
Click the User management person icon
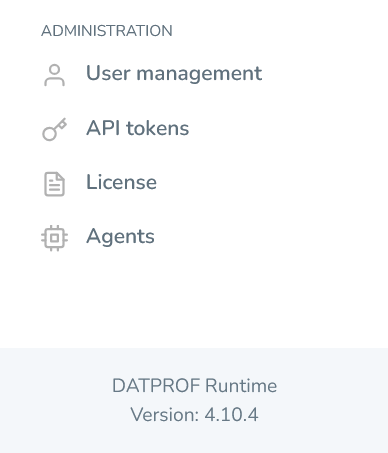54,75
